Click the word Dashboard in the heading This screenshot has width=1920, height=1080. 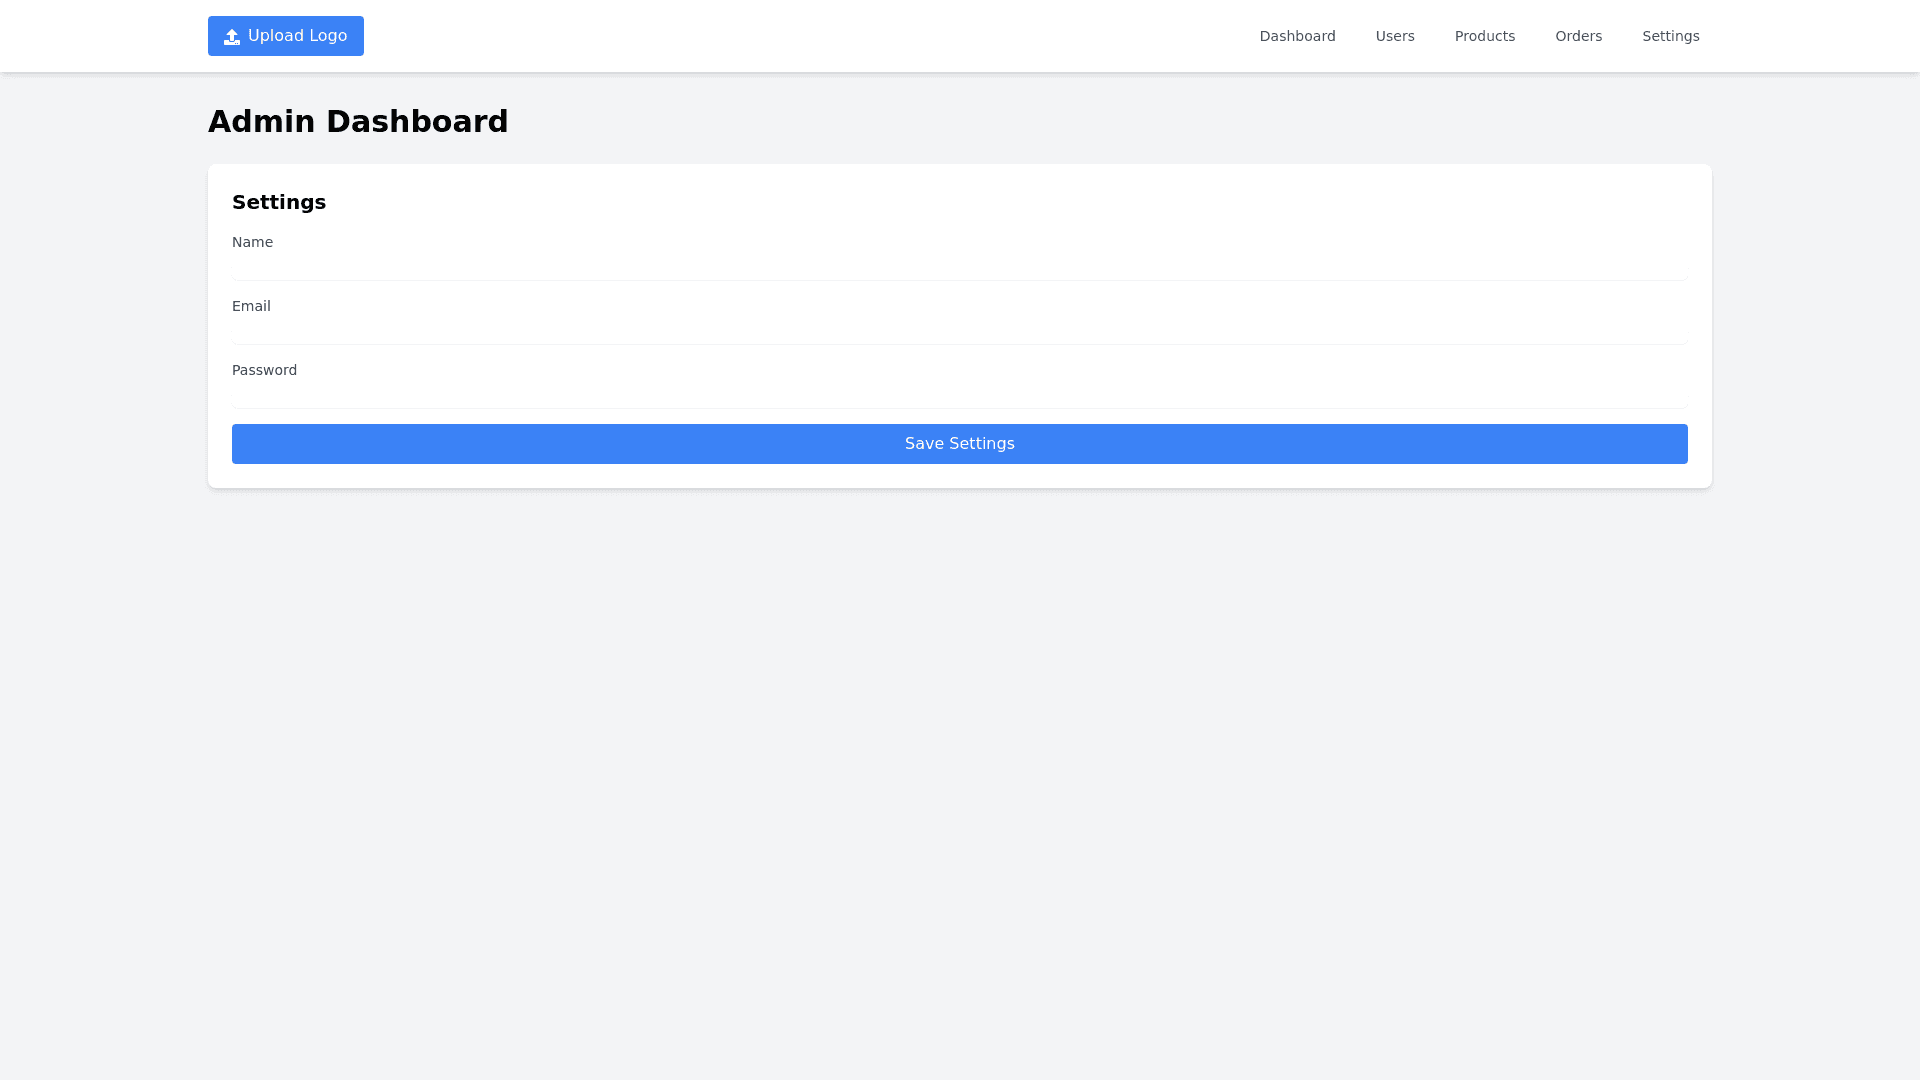pyautogui.click(x=417, y=122)
